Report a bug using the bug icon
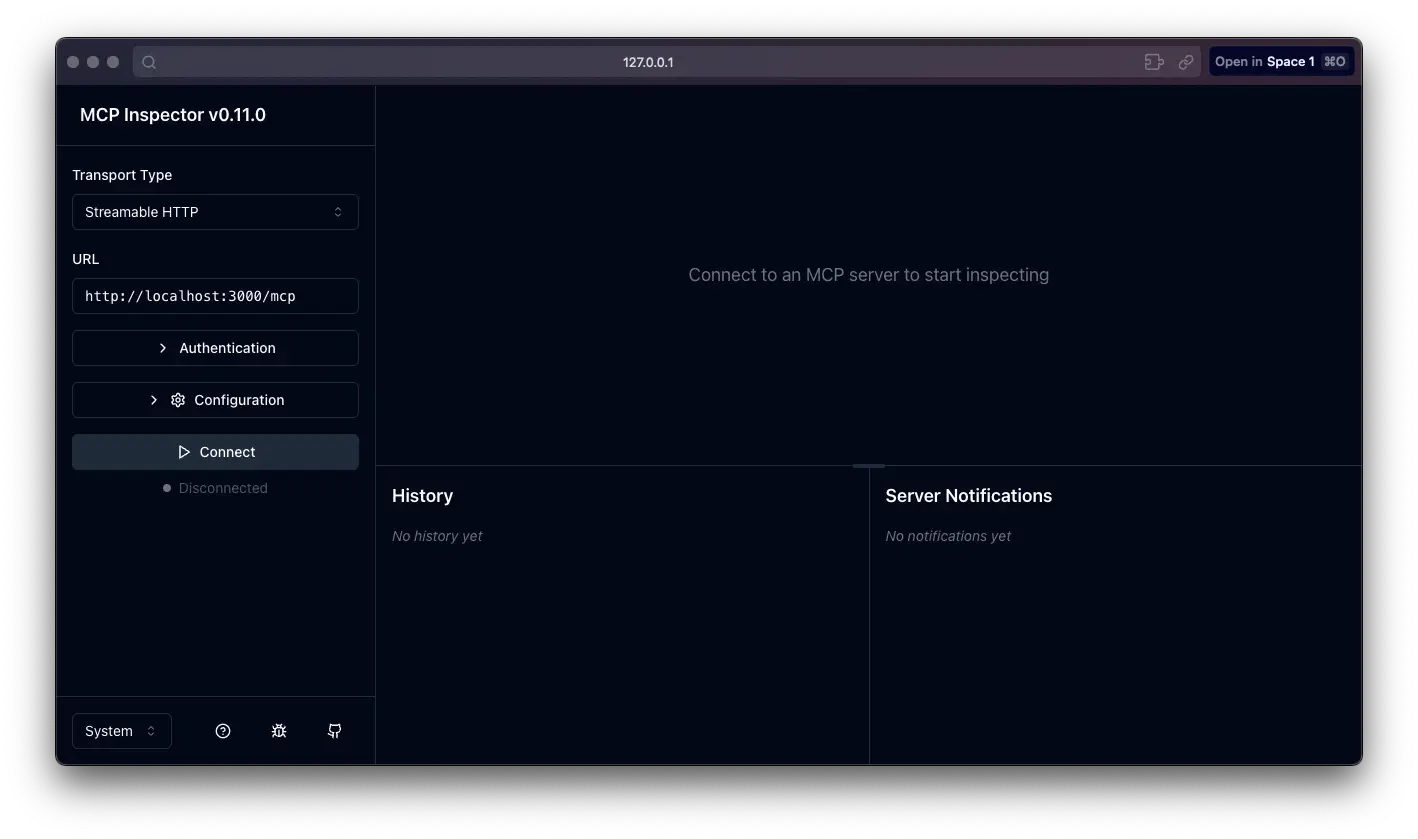The height and width of the screenshot is (839, 1418). 278,730
